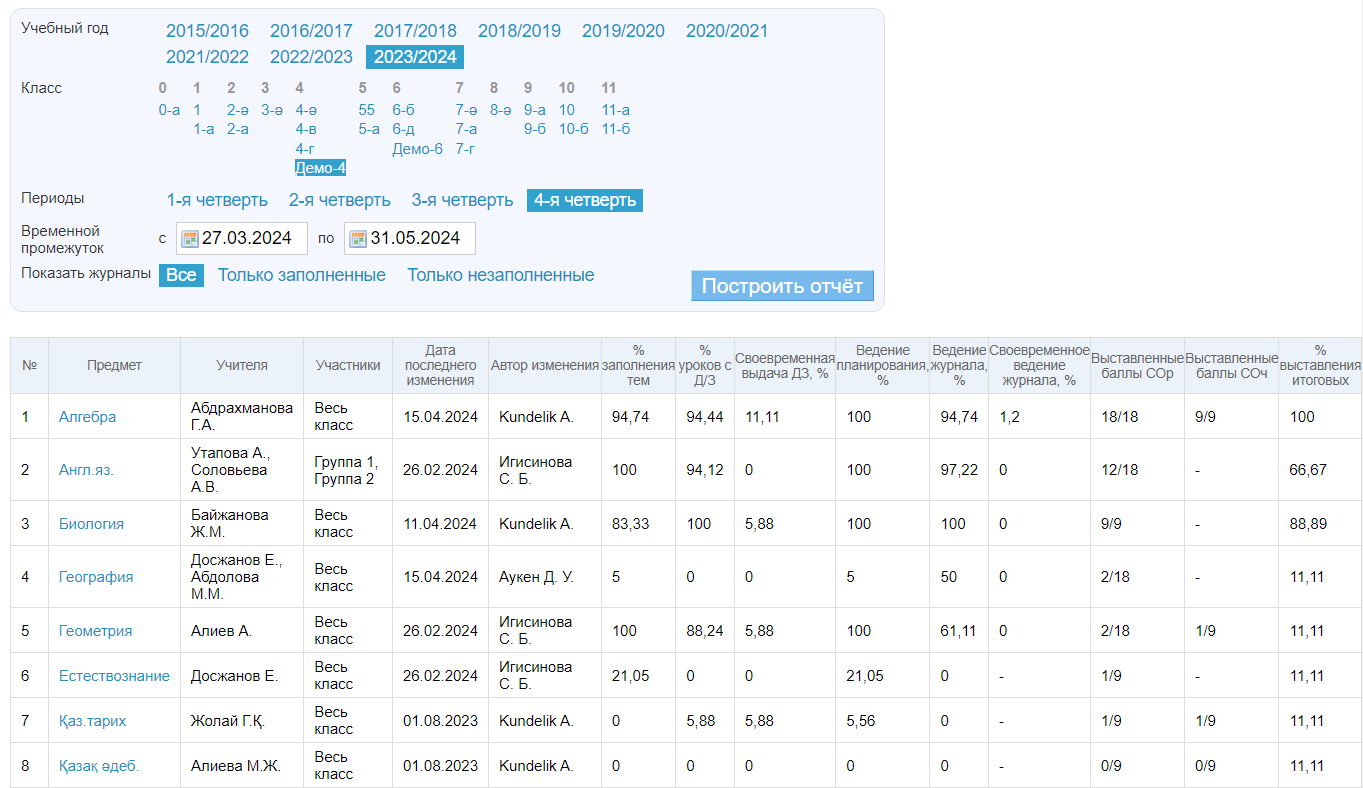Screen dimensions: 1363x788
Task: Click the start date field 27.03.2024
Action: pos(246,238)
